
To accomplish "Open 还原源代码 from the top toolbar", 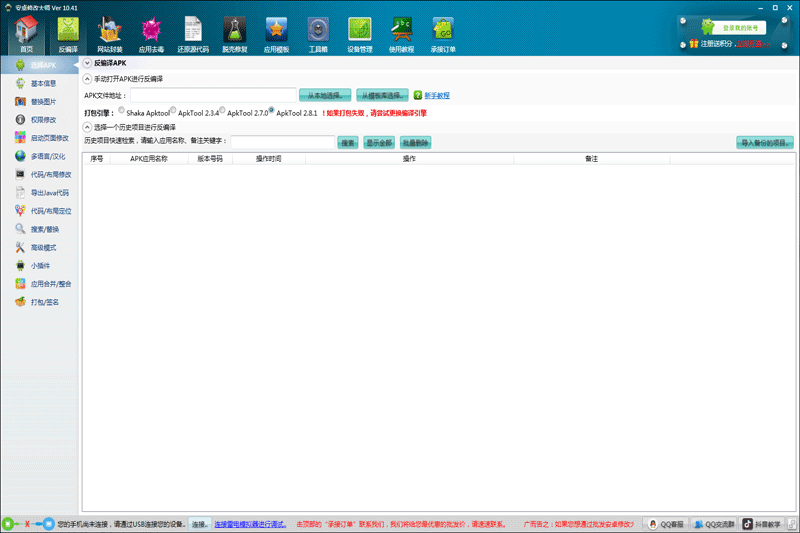I will (194, 34).
